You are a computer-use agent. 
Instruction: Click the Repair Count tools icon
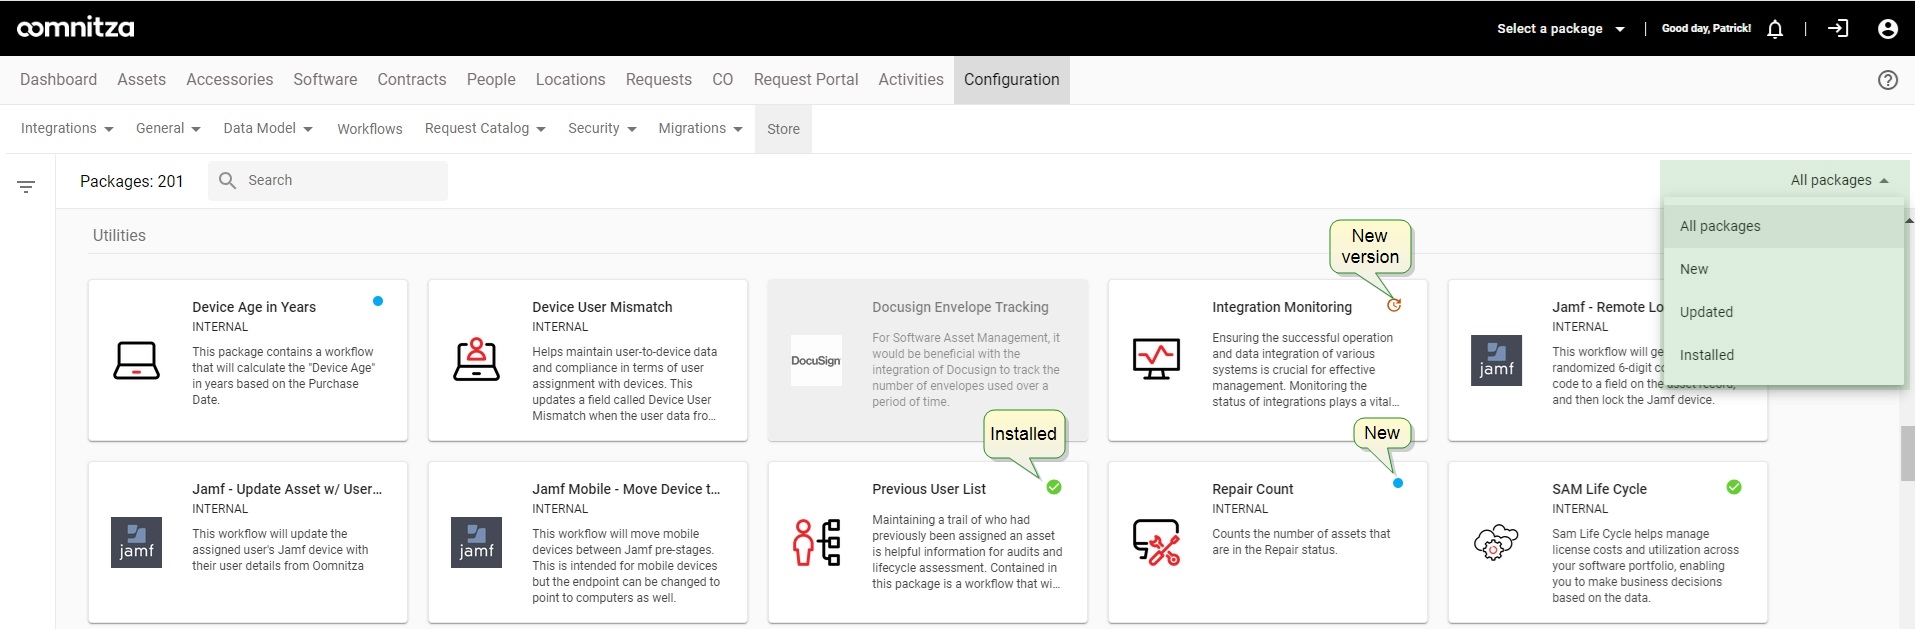pyautogui.click(x=1157, y=542)
